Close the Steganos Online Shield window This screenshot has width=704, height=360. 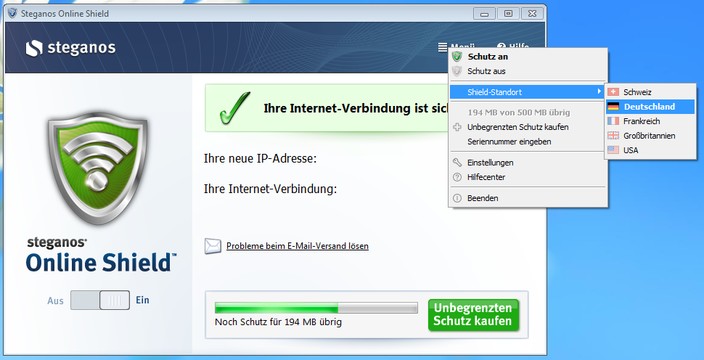tap(532, 13)
